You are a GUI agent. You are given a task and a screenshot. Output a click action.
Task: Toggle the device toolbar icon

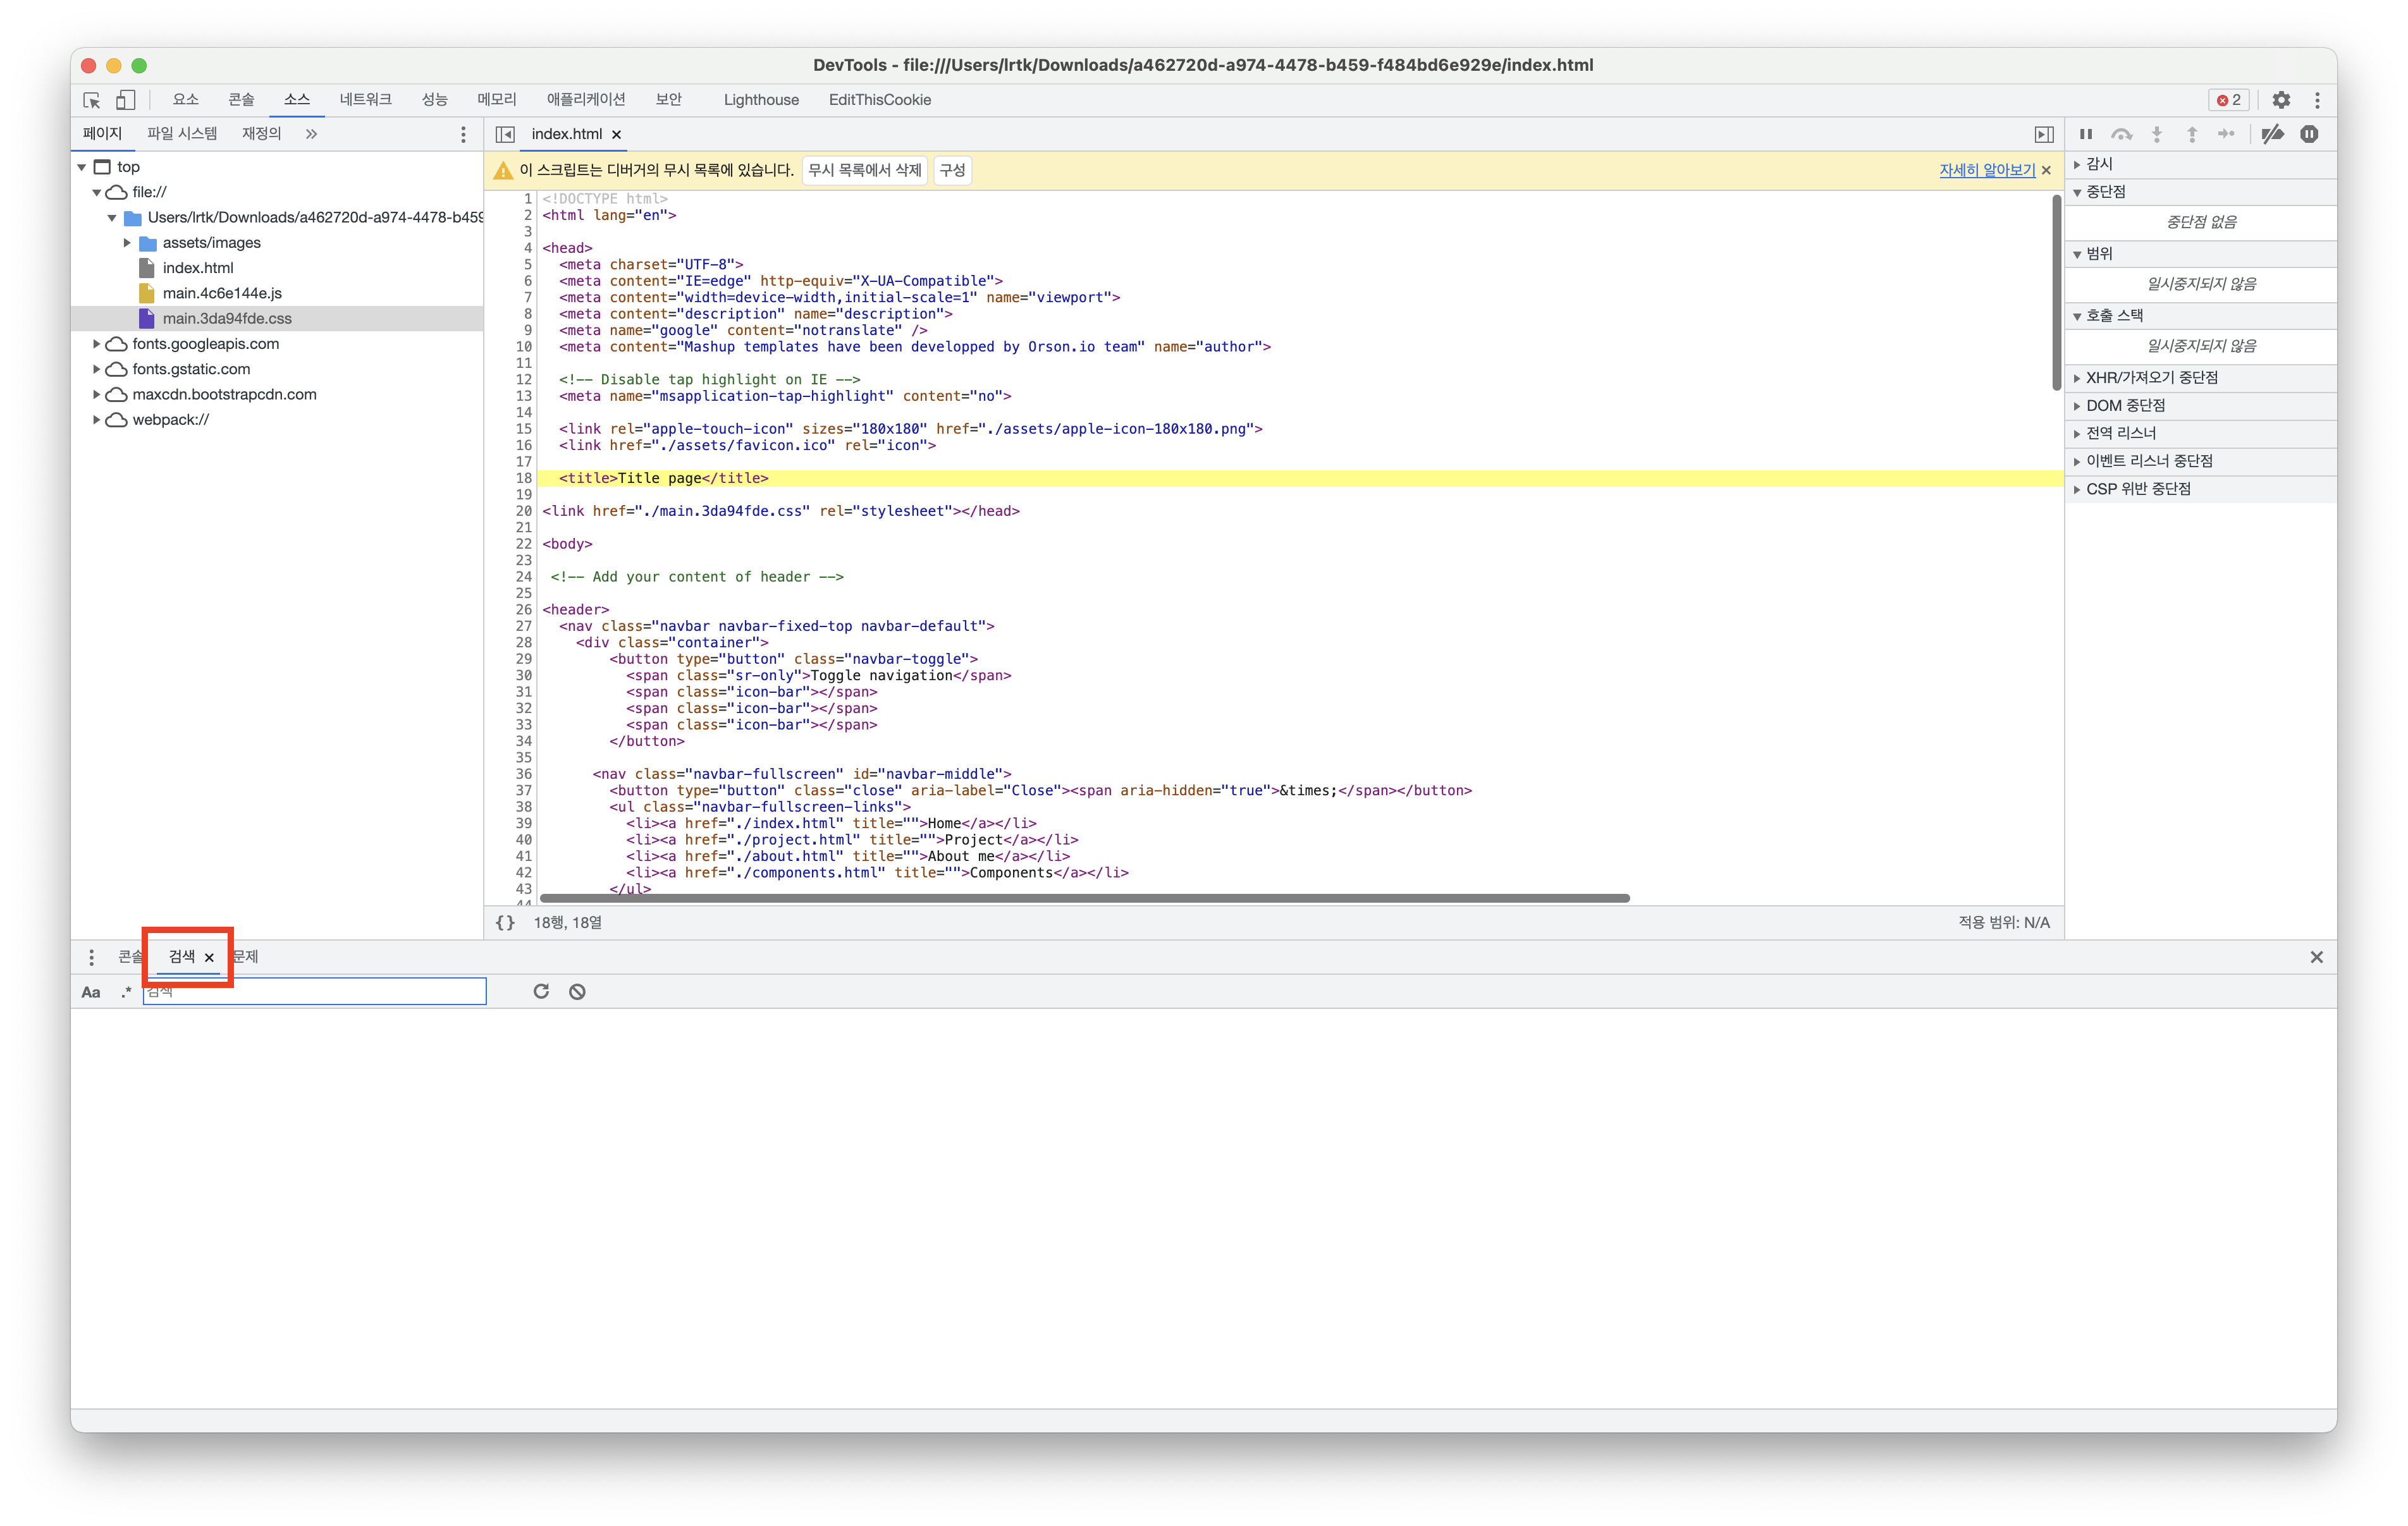click(x=126, y=100)
